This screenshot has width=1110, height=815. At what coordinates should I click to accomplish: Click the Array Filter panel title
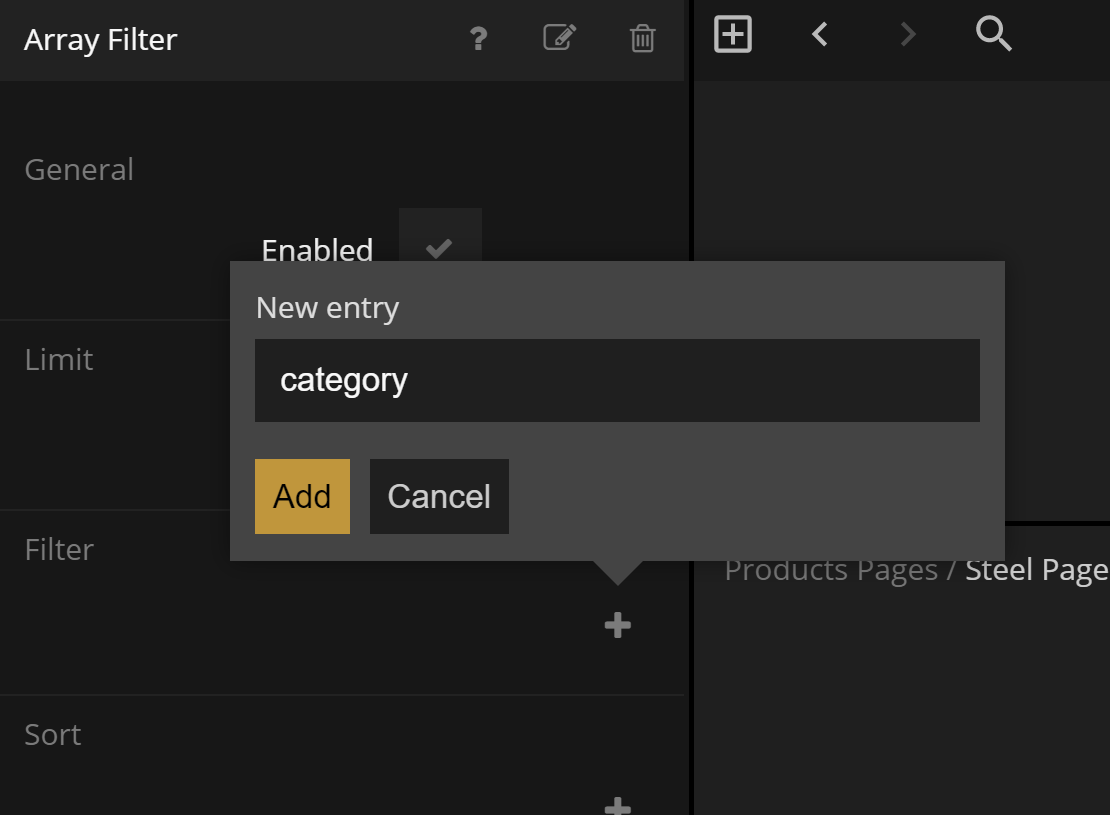(x=101, y=40)
